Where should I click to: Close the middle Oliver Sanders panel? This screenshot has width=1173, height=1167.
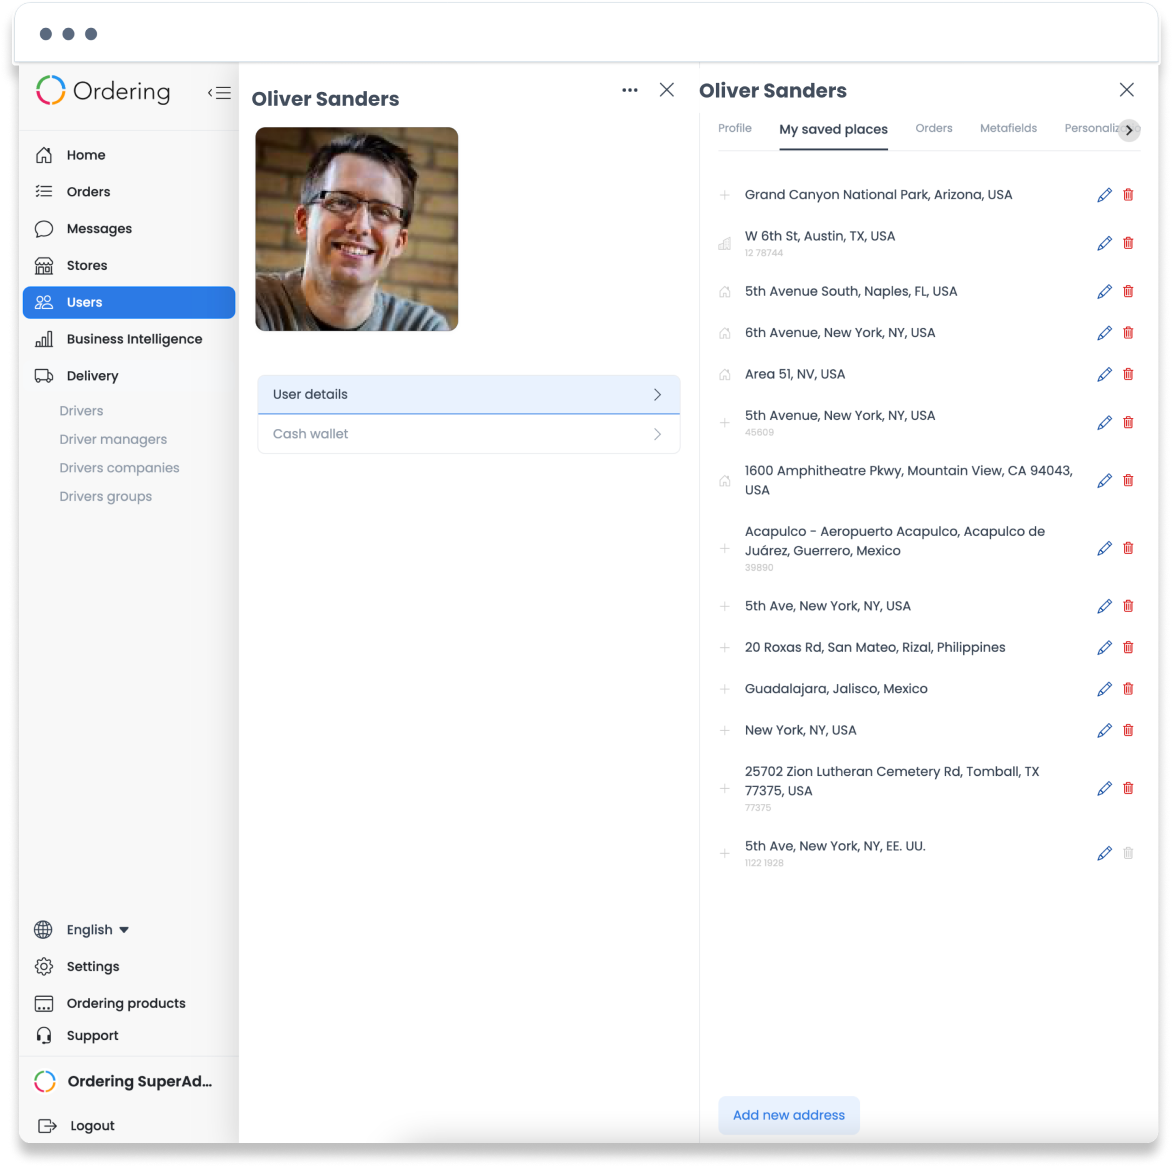click(667, 90)
